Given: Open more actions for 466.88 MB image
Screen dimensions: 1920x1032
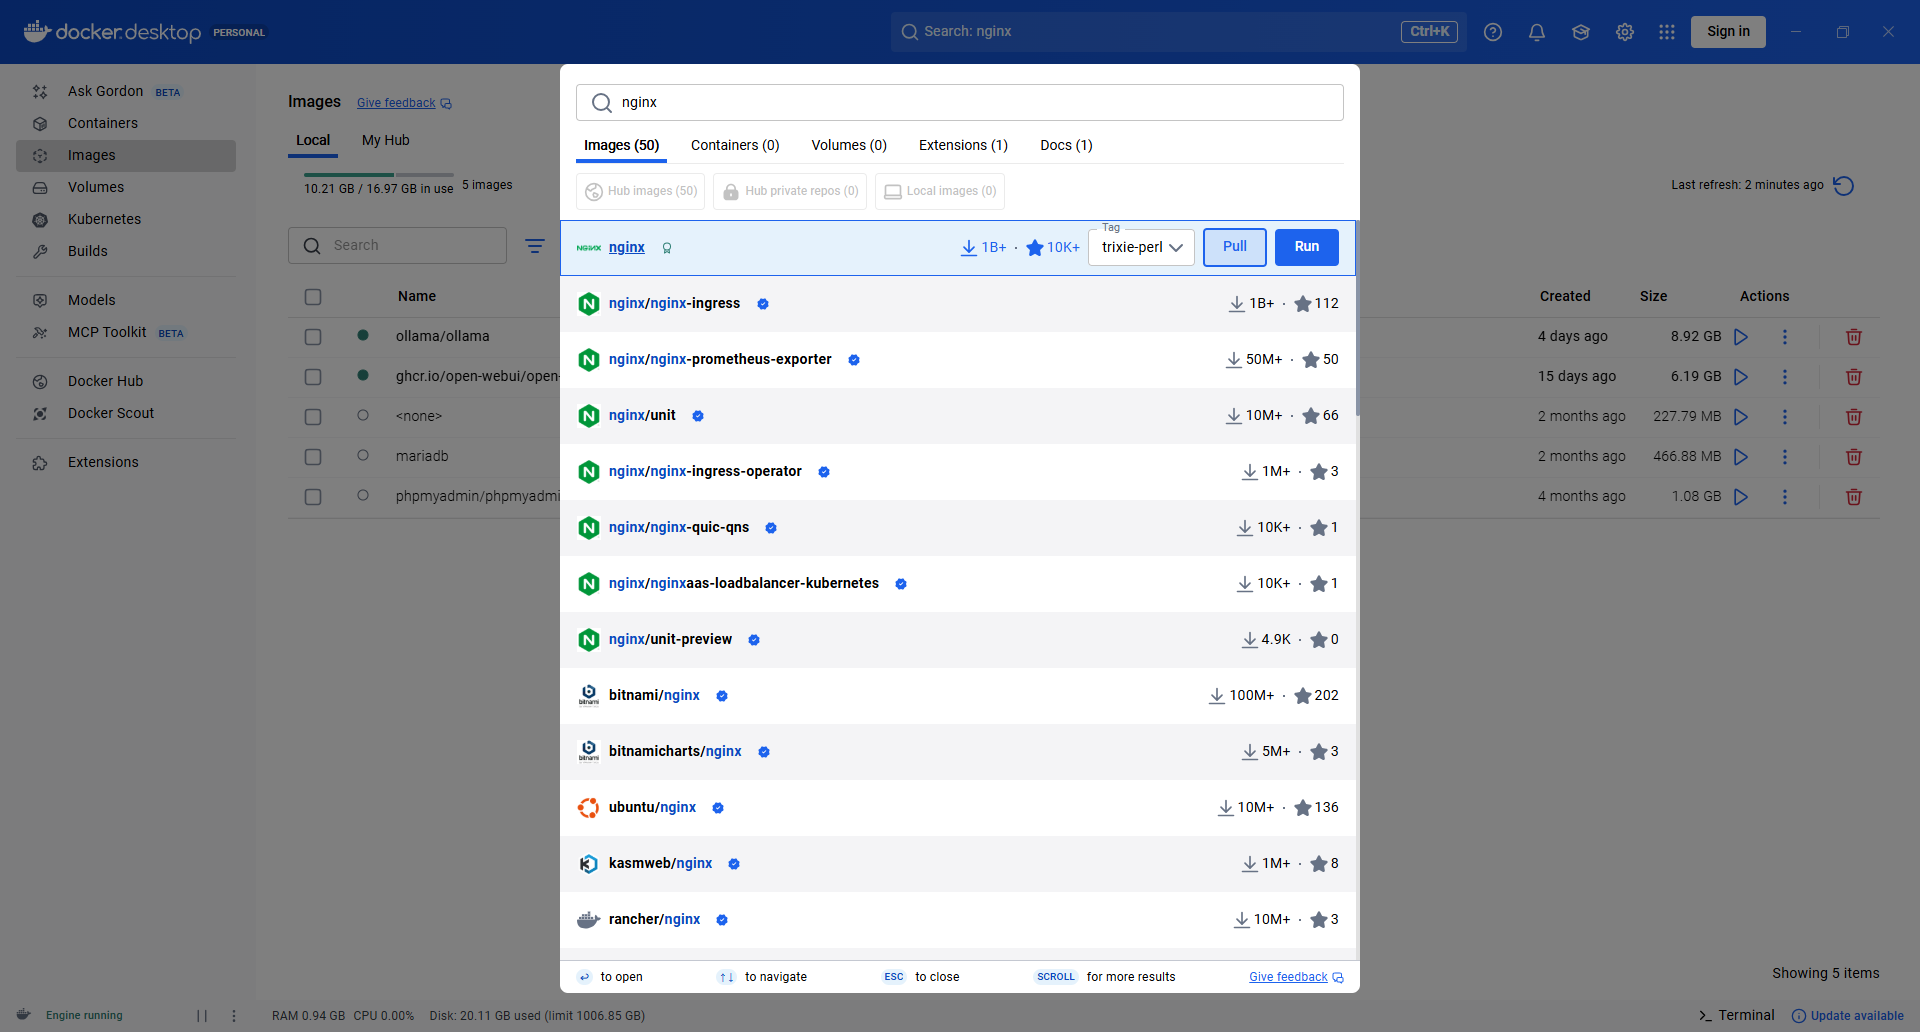Looking at the screenshot, I should point(1785,457).
